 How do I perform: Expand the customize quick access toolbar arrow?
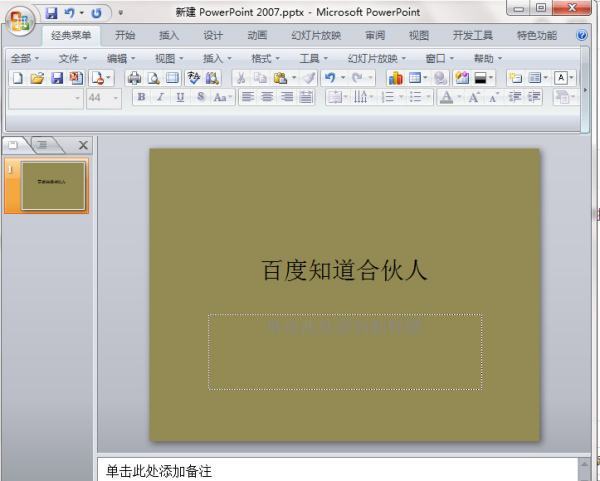click(x=121, y=13)
